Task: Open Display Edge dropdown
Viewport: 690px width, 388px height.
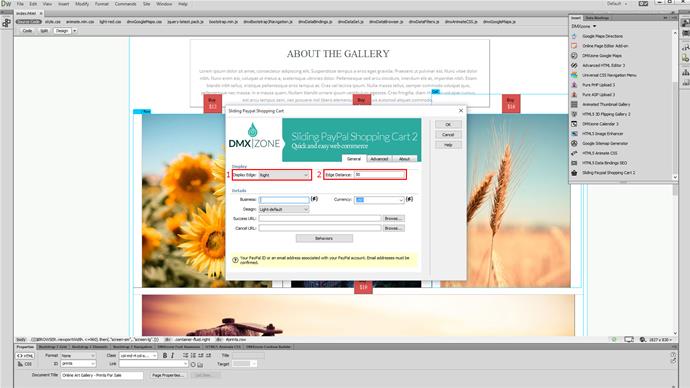Action: click(284, 175)
